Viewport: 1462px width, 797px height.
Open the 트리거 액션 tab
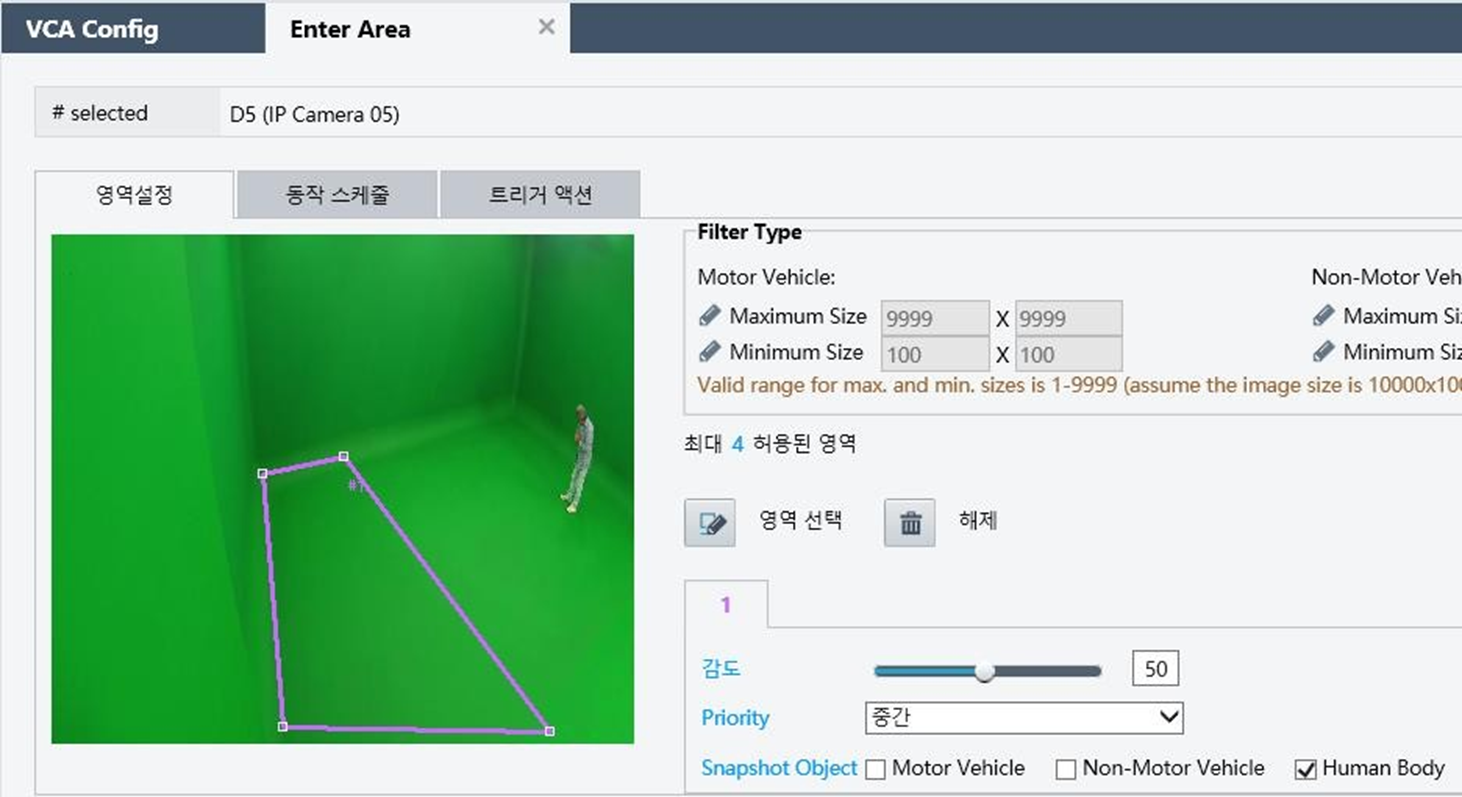point(540,195)
